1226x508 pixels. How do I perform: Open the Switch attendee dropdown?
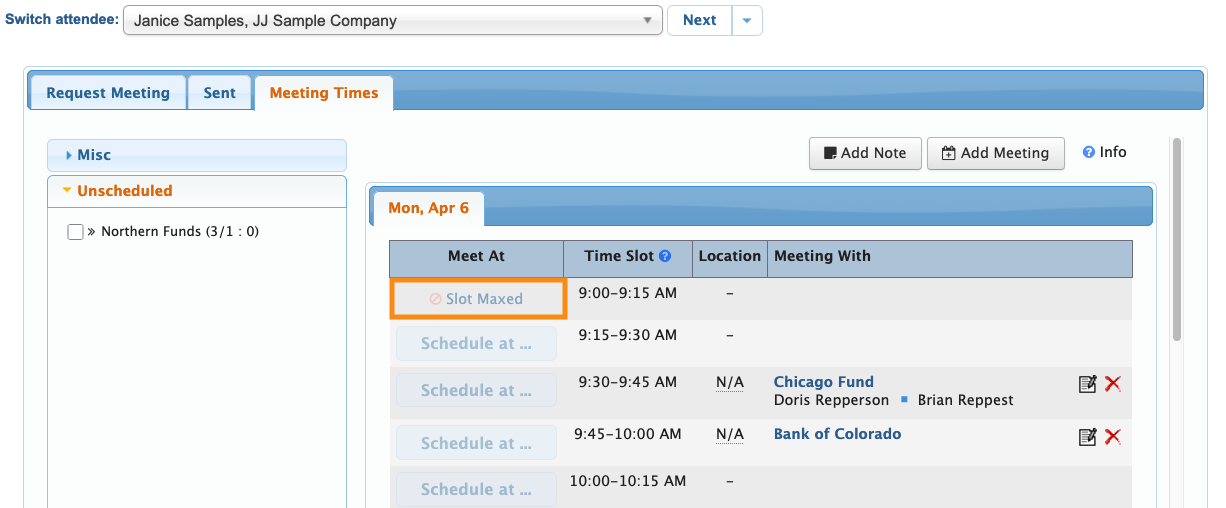click(x=393, y=20)
